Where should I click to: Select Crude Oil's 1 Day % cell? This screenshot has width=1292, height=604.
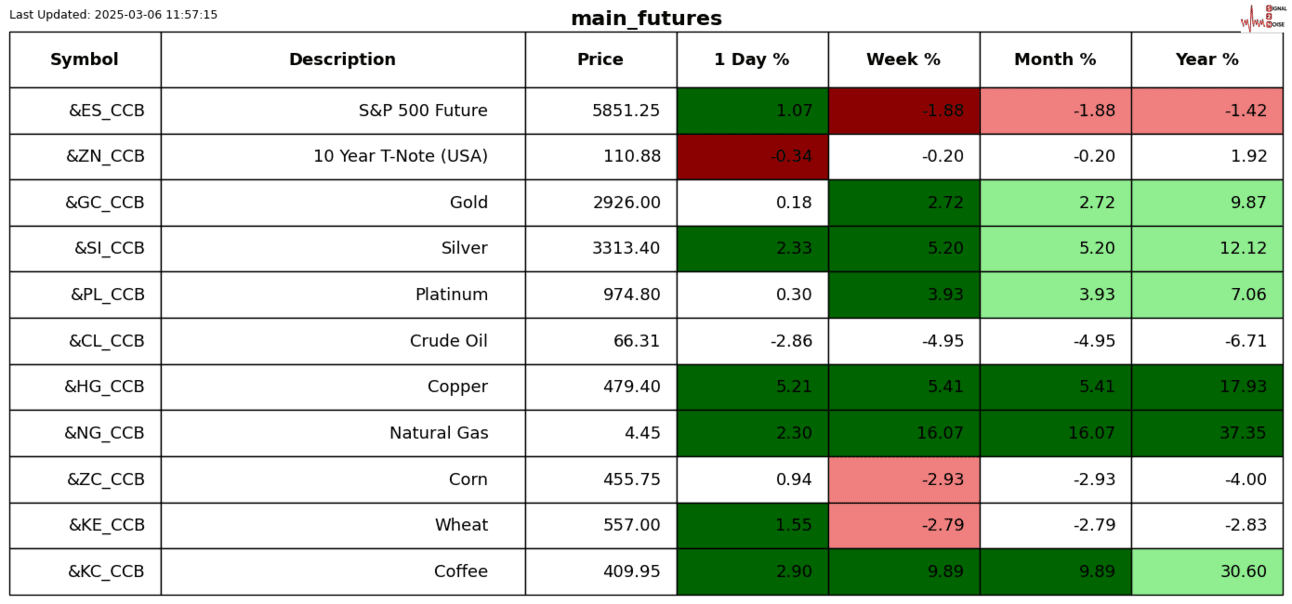click(x=752, y=341)
